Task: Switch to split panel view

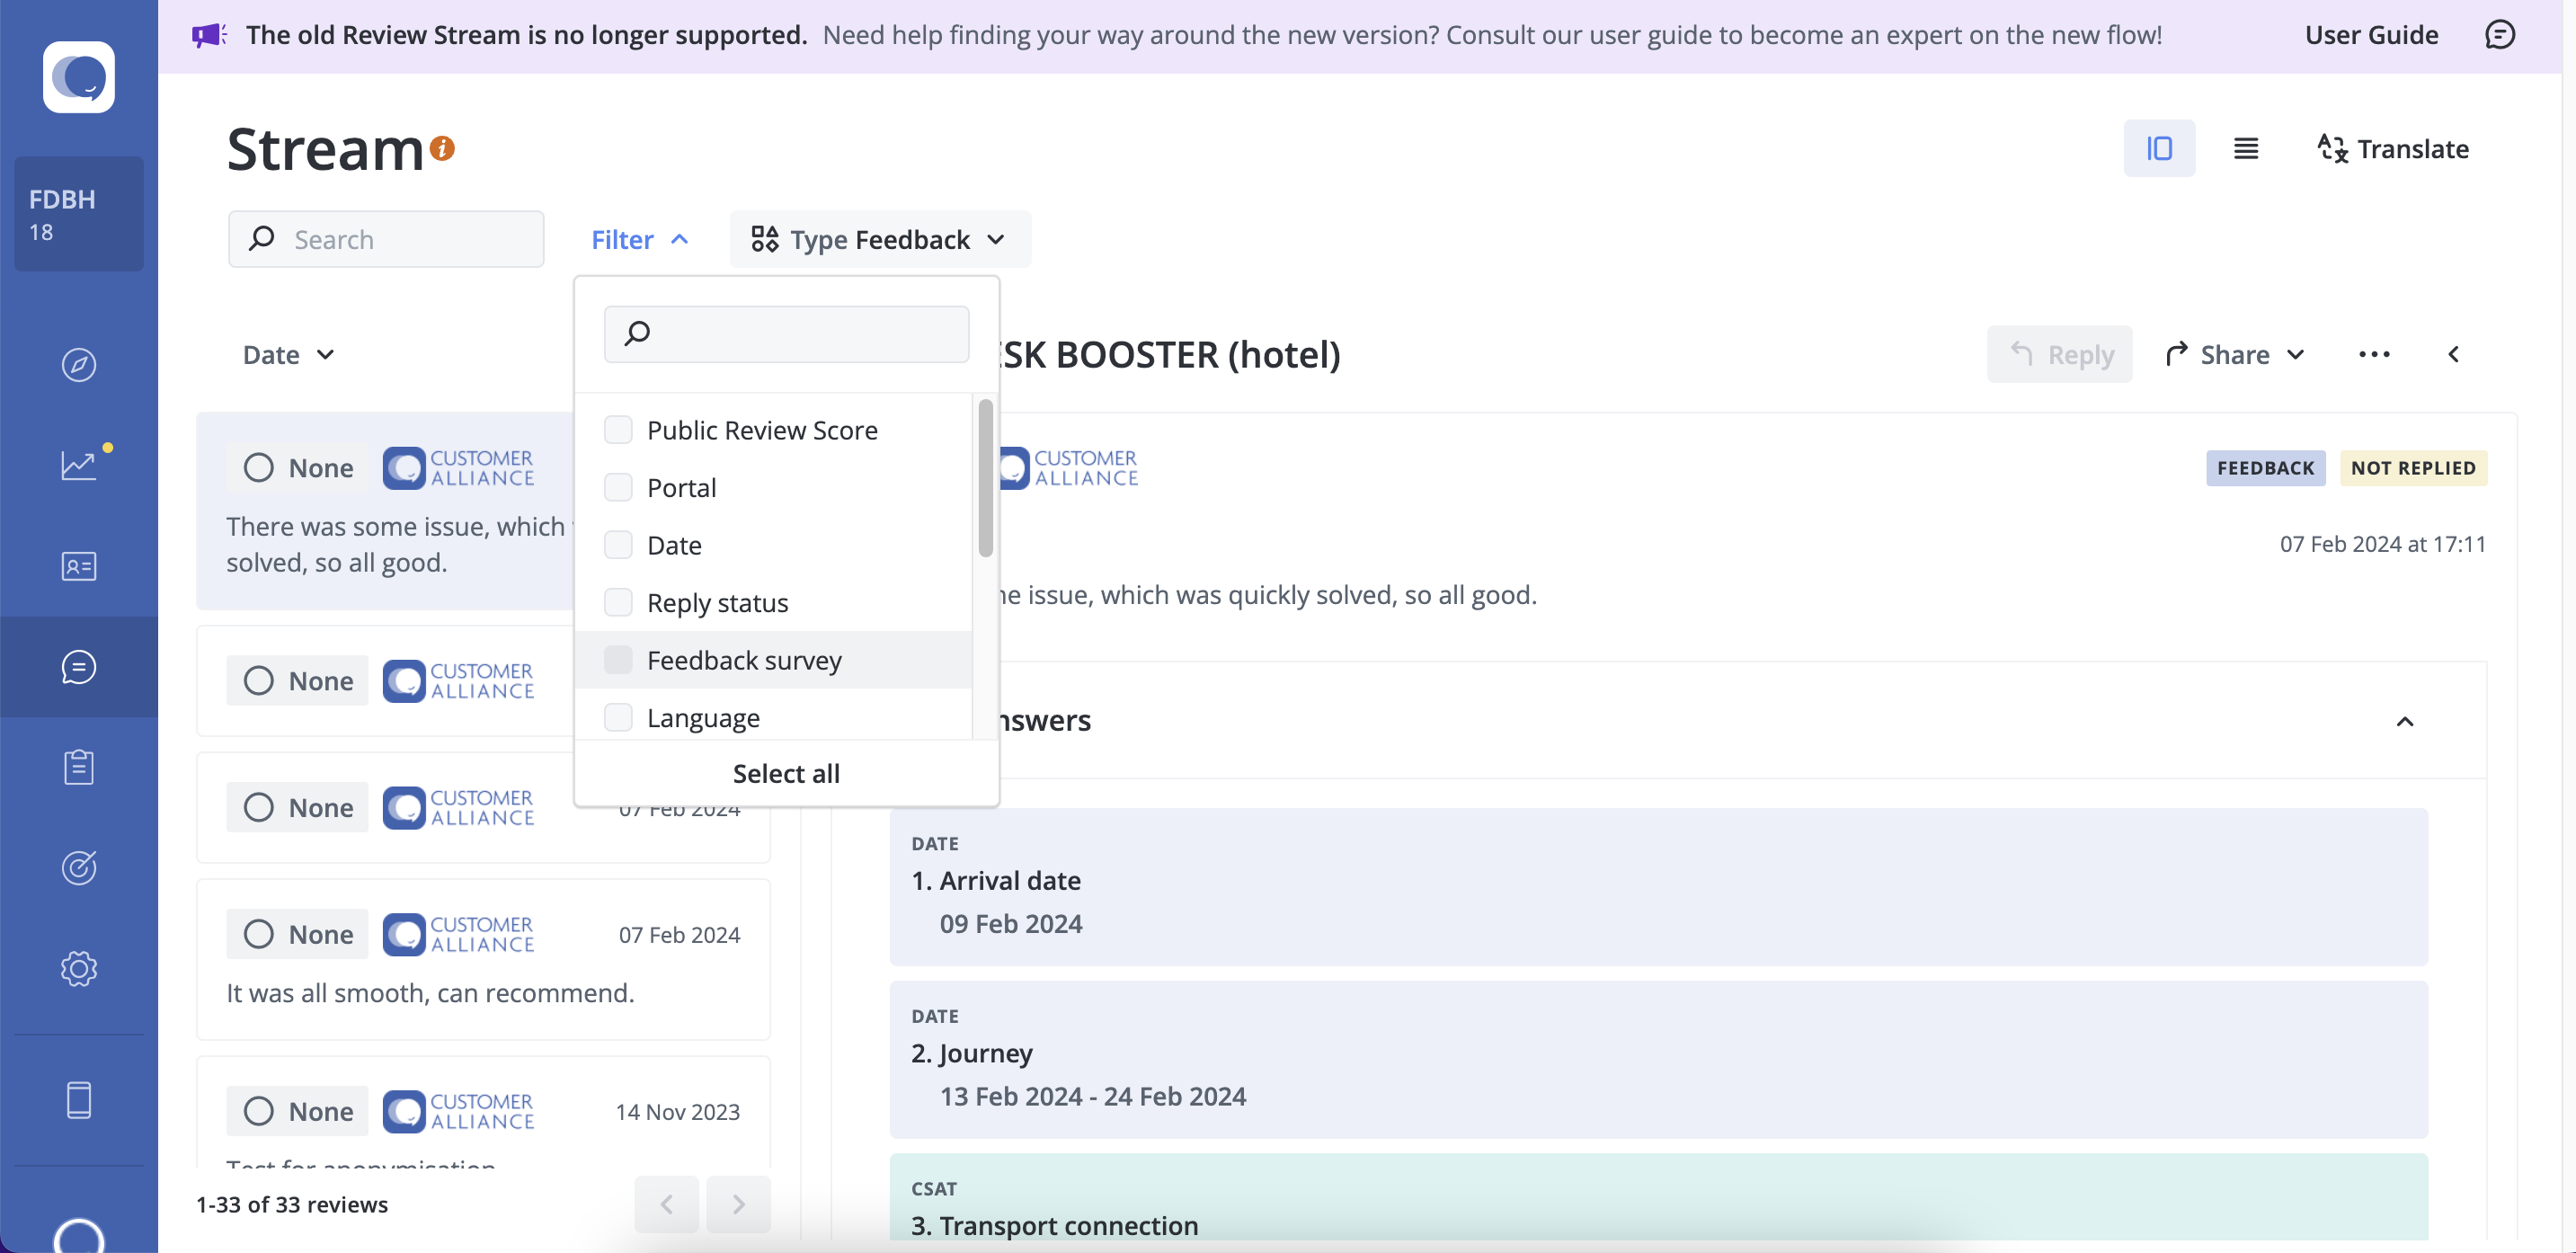Action: click(x=2159, y=149)
